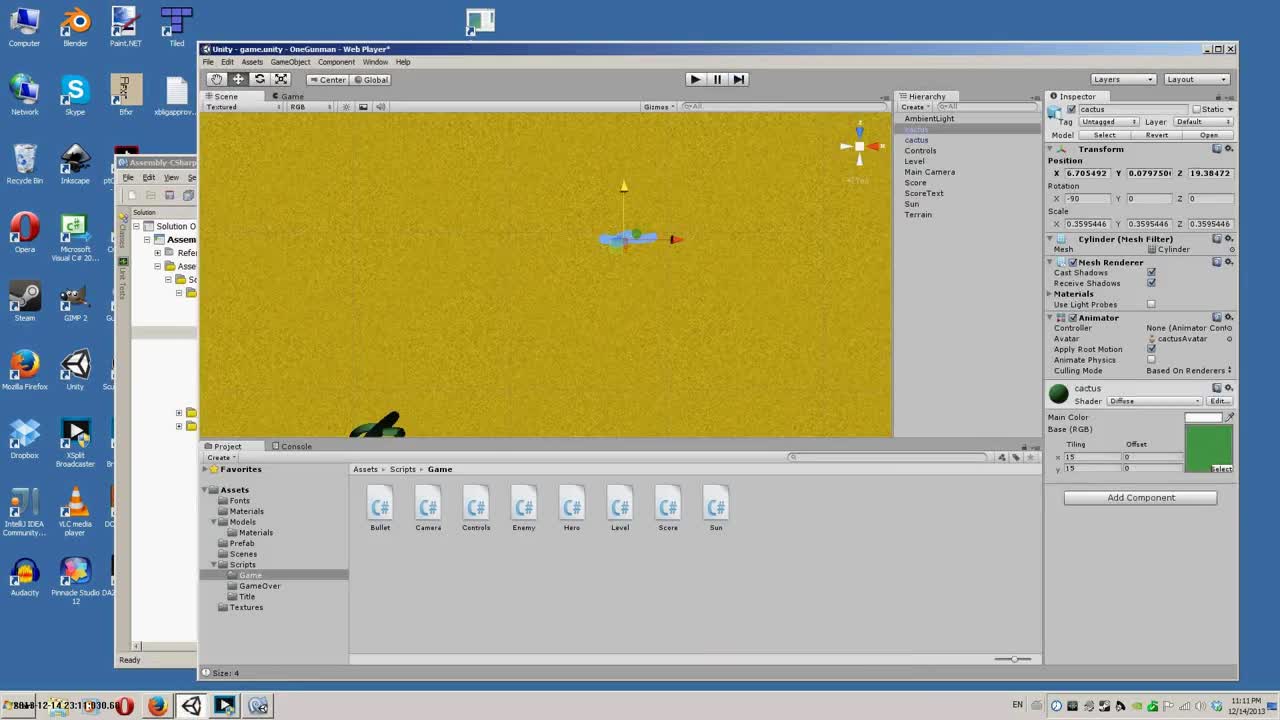
Task: Open the Shader dropdown (Diffuse)
Action: pos(1153,401)
